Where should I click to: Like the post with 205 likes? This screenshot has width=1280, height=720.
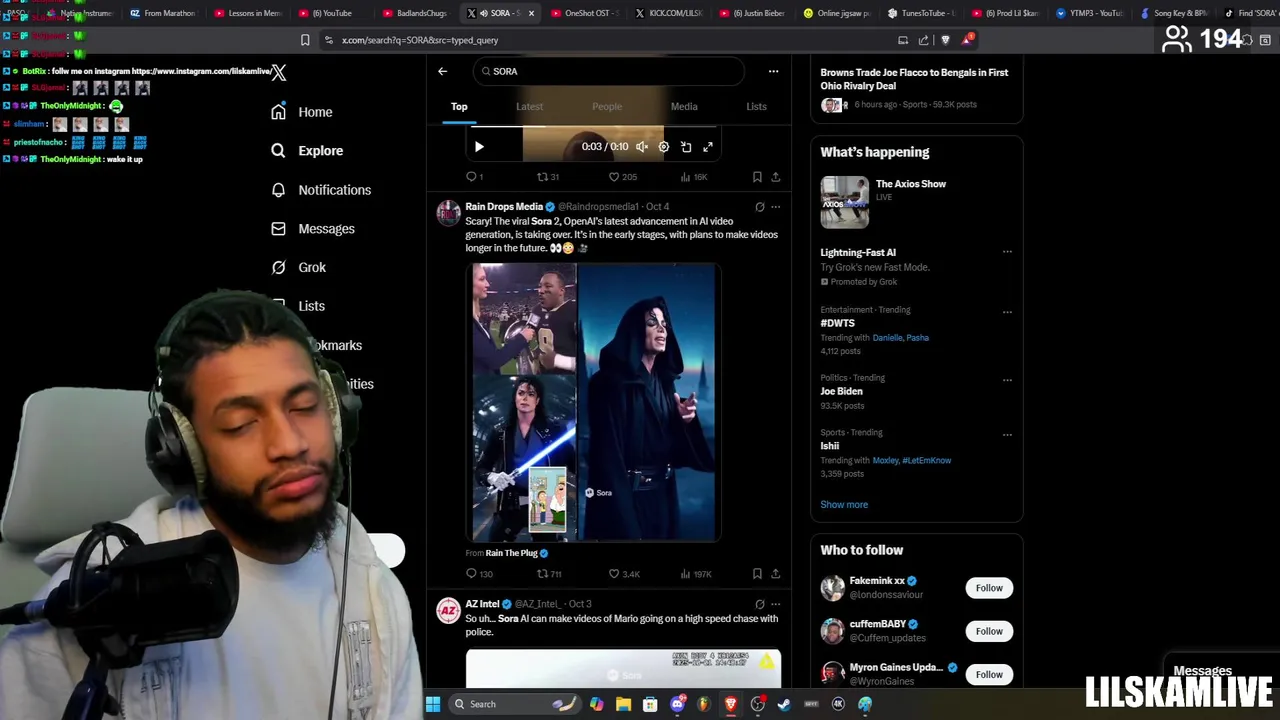(x=623, y=177)
